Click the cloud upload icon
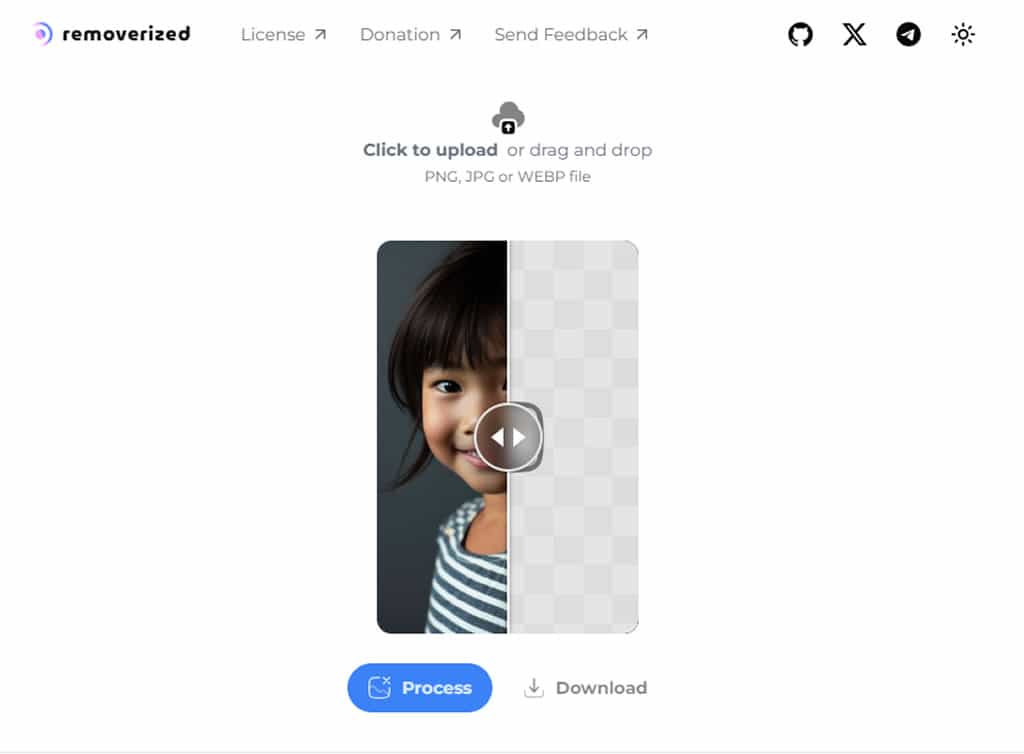 click(x=508, y=118)
